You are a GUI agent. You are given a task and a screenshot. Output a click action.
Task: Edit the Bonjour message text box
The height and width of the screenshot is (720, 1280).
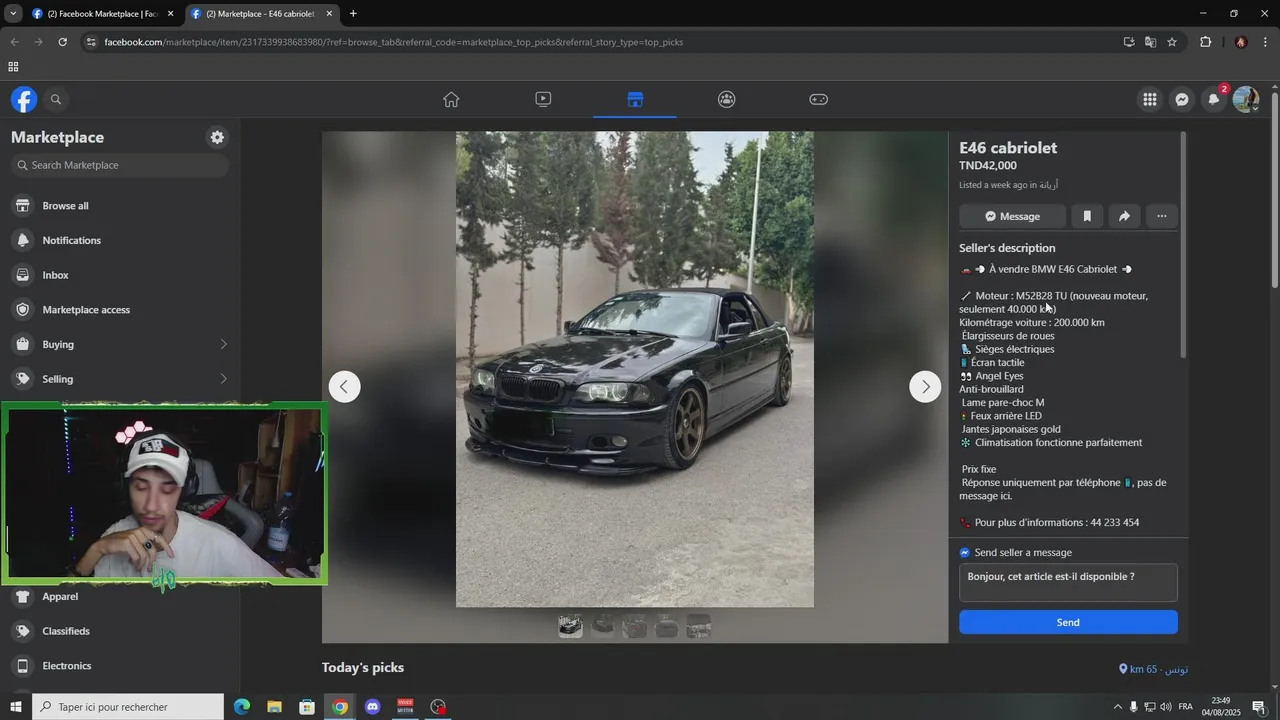(x=1068, y=583)
